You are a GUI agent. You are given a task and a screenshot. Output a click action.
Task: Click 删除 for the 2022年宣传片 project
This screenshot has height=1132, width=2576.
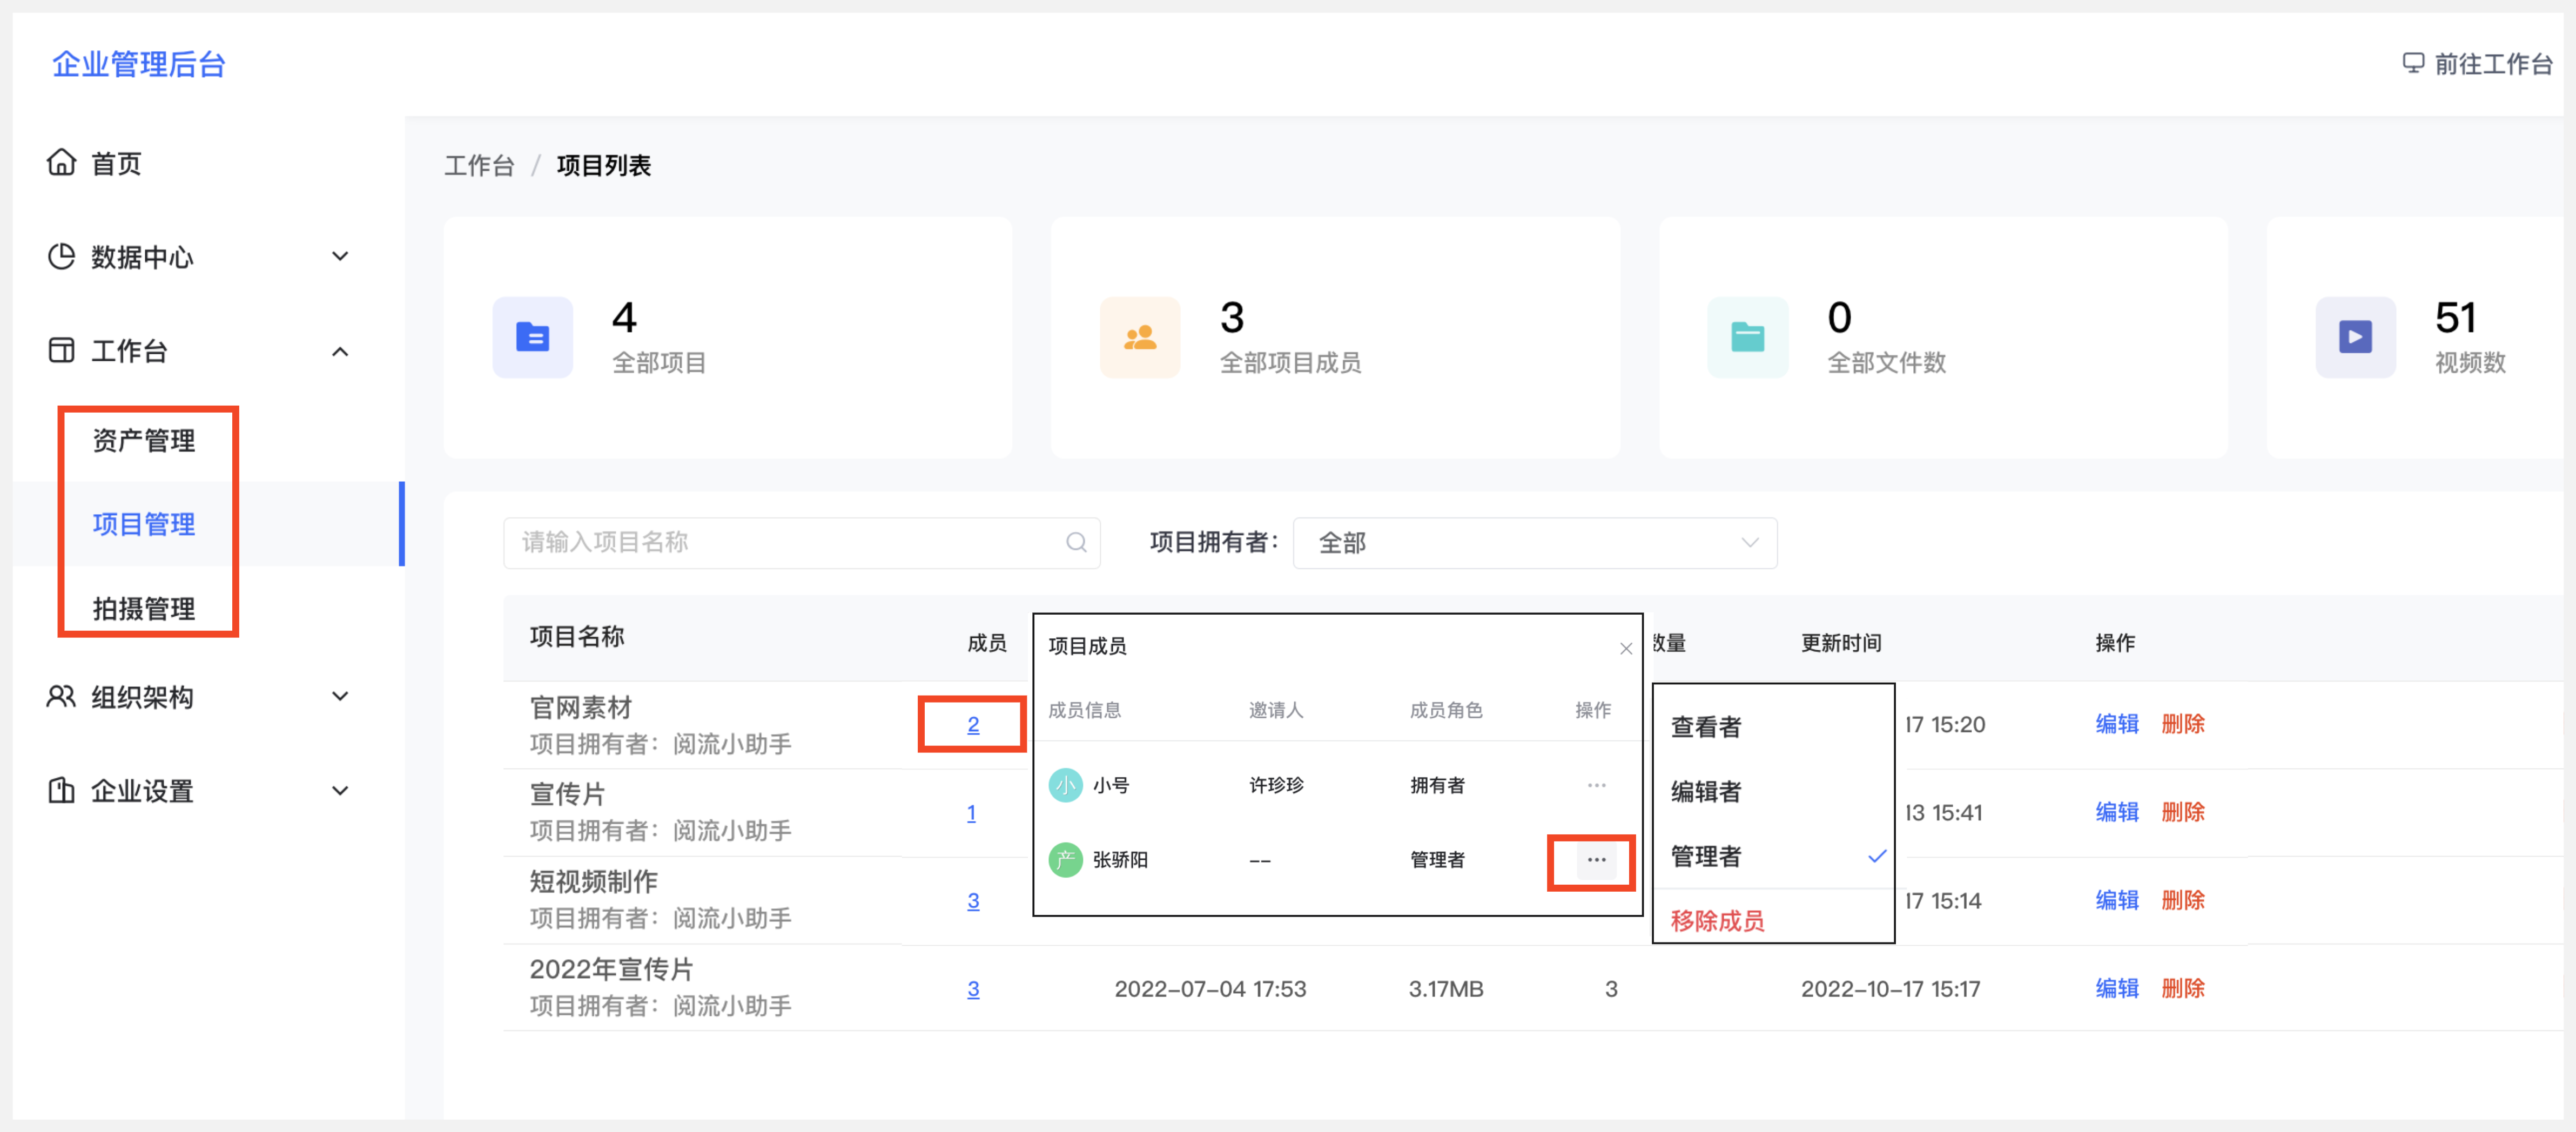coord(2182,987)
